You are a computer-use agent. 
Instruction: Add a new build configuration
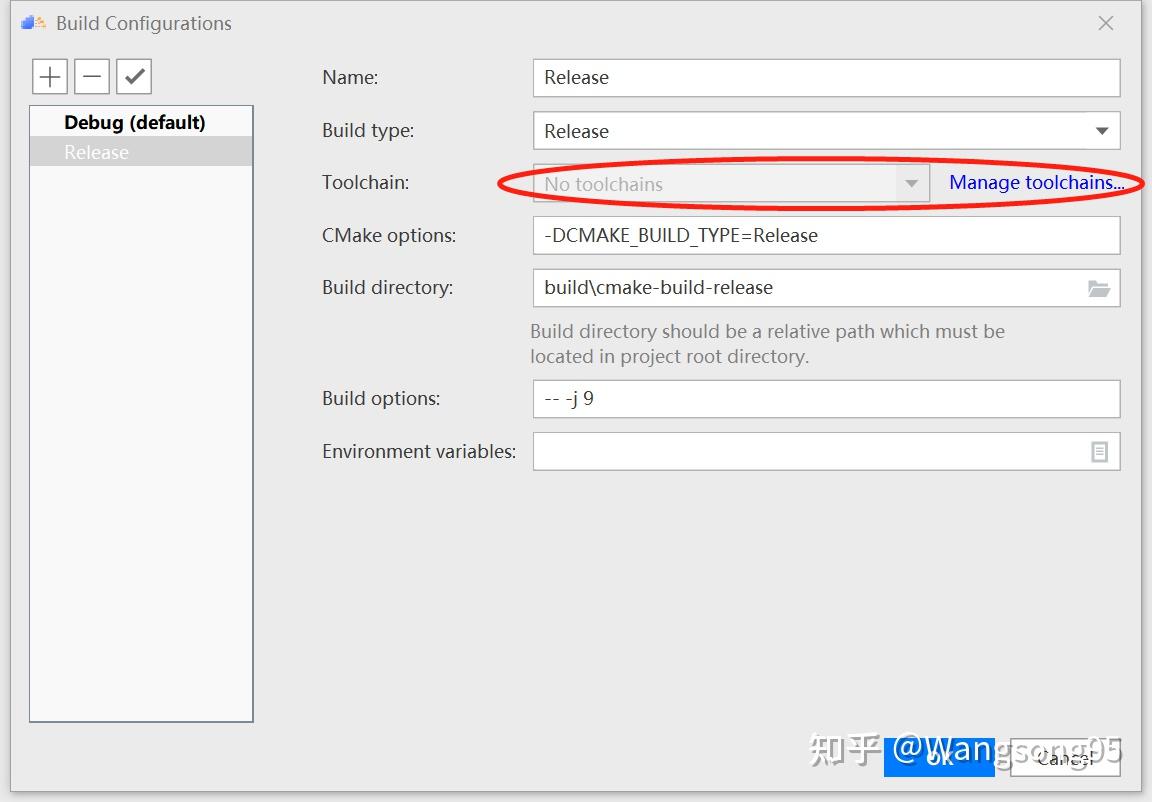pyautogui.click(x=50, y=76)
